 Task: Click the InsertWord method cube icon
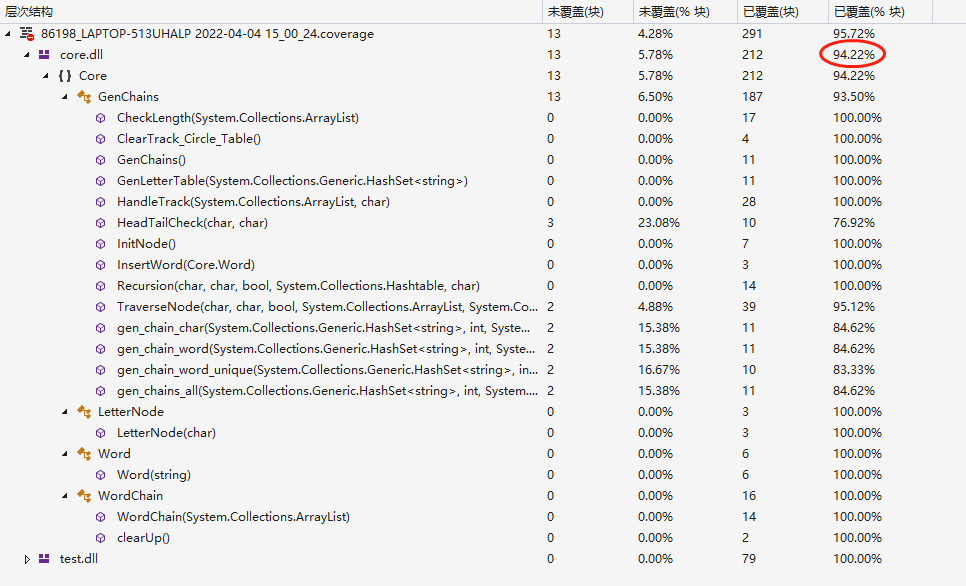coord(100,264)
